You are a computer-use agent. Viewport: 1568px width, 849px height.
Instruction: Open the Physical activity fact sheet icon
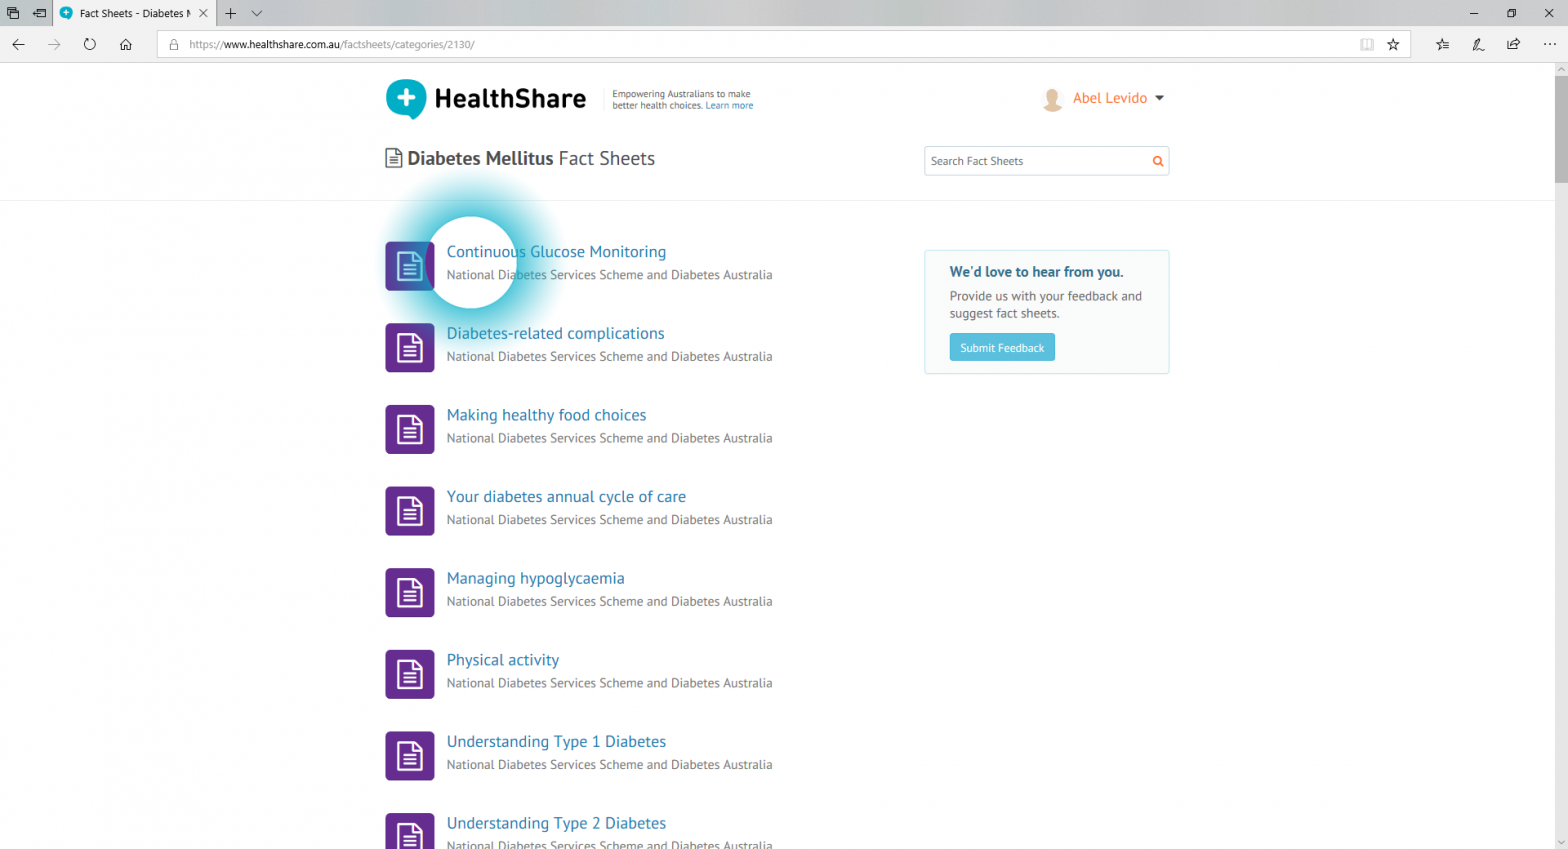coord(410,675)
